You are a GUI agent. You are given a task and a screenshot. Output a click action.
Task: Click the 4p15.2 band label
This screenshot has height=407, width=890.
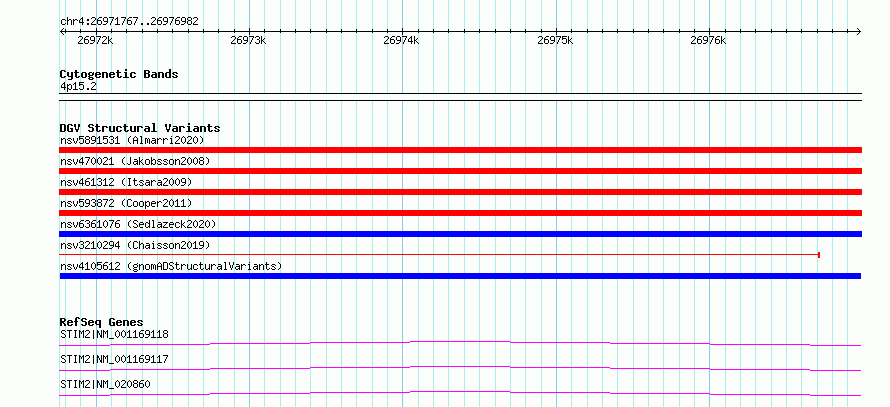[x=78, y=86]
